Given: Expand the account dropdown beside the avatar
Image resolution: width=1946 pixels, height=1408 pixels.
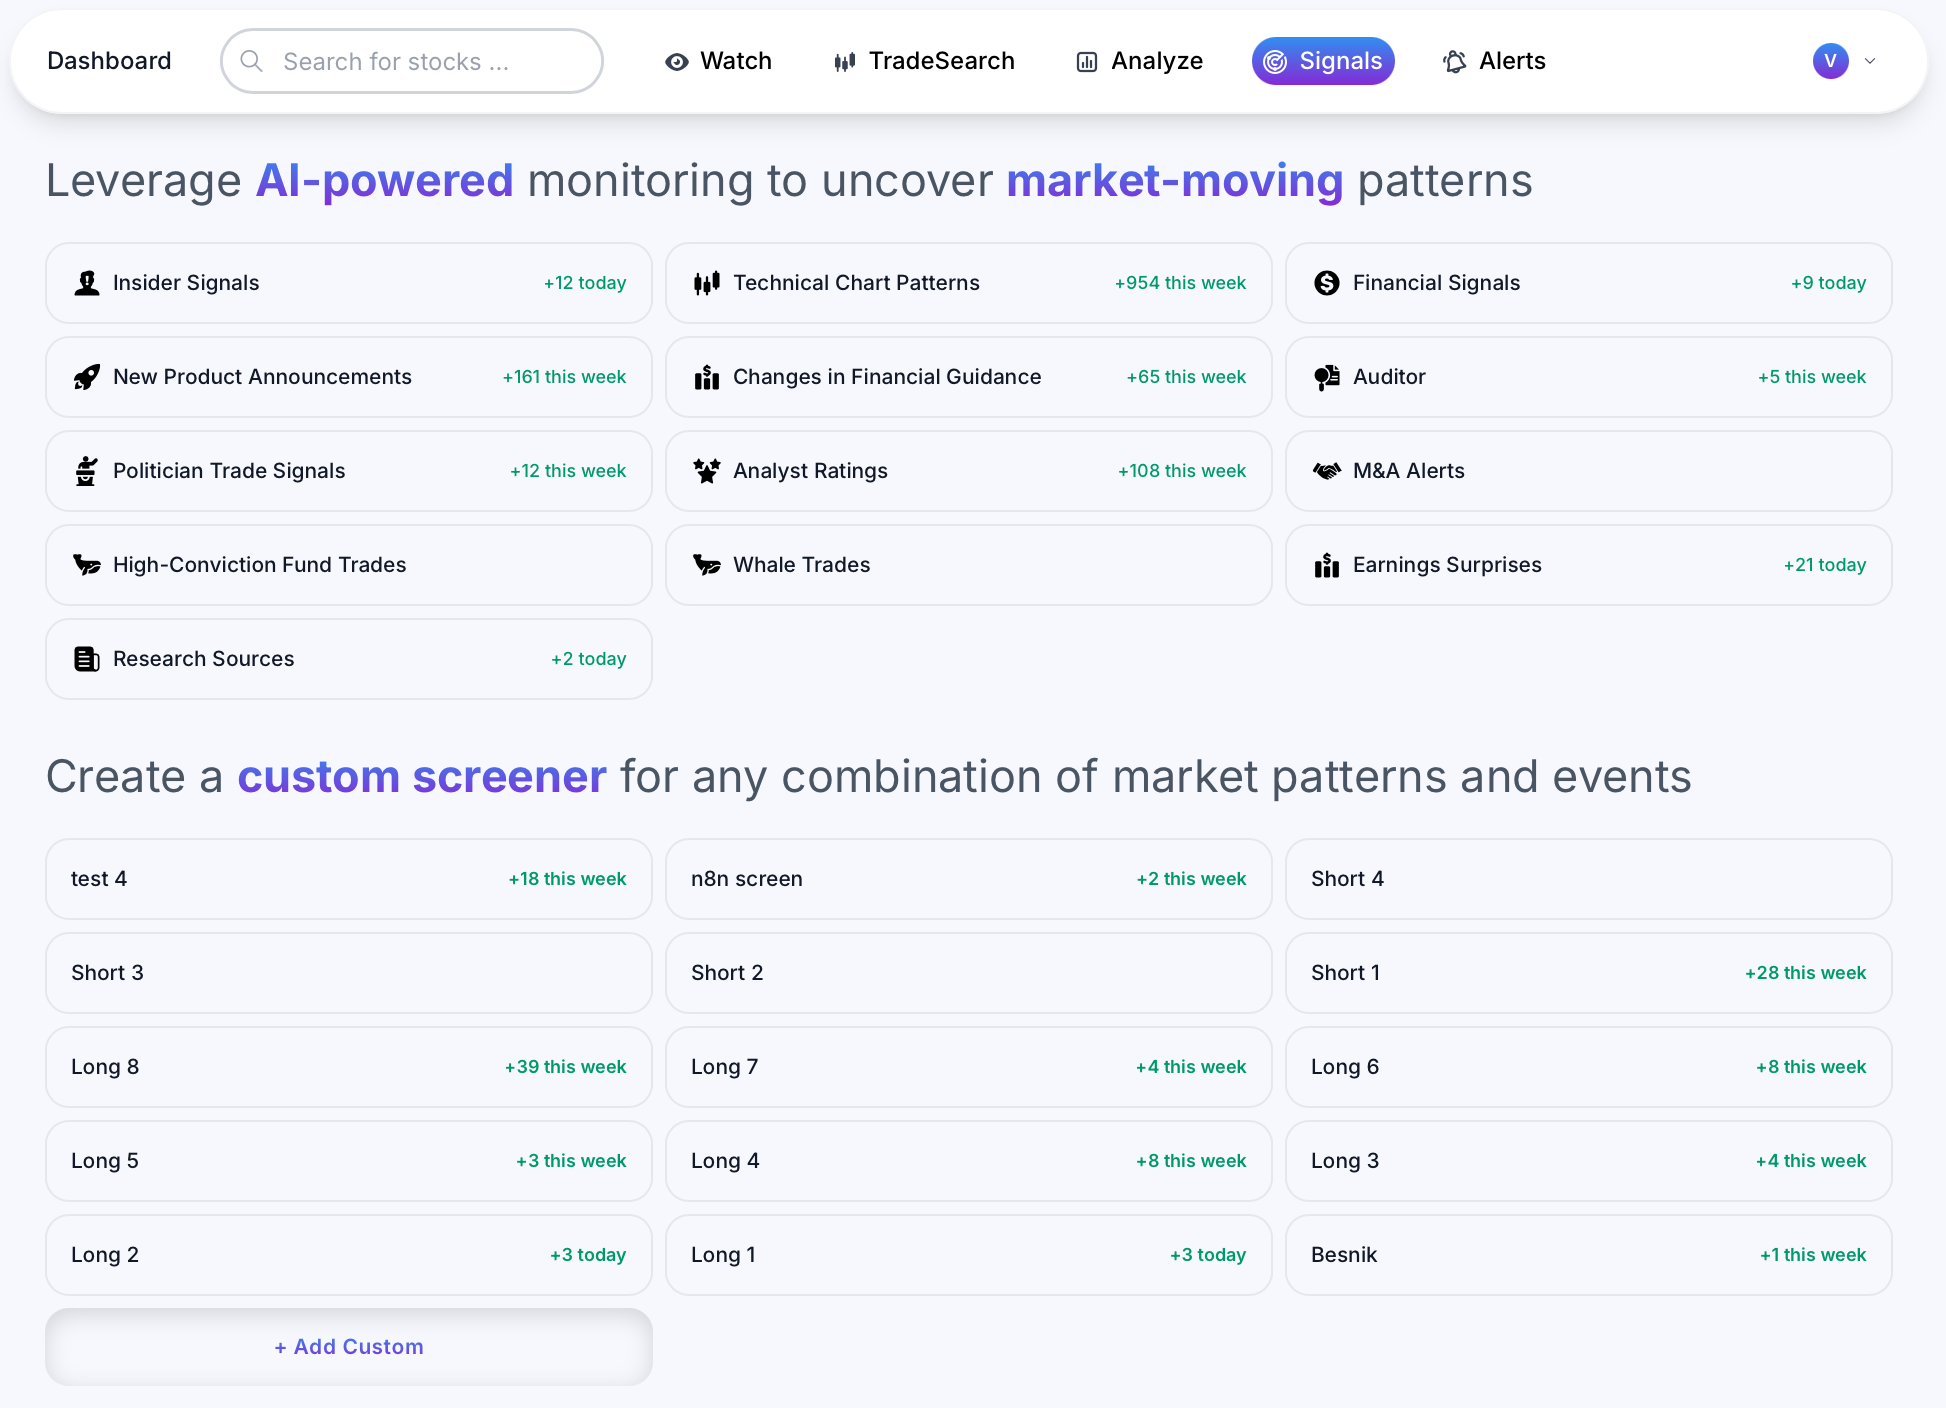Looking at the screenshot, I should point(1872,61).
